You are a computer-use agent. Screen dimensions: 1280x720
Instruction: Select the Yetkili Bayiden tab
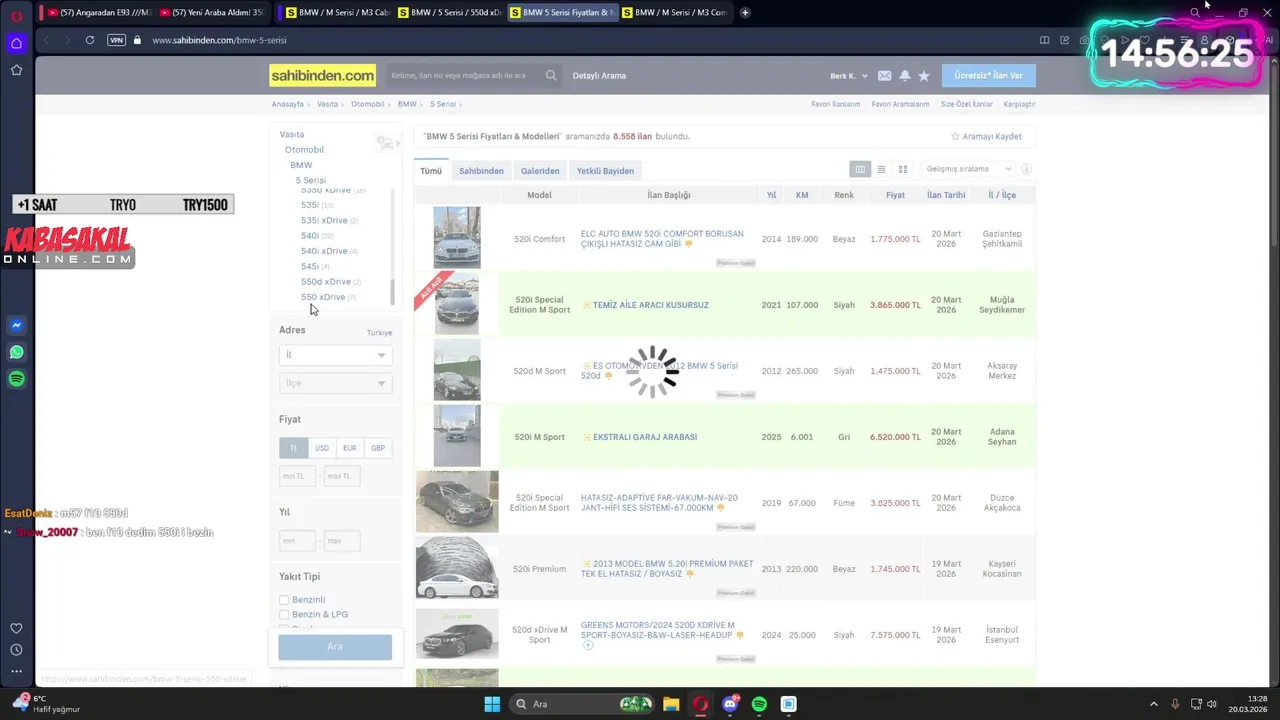point(605,171)
